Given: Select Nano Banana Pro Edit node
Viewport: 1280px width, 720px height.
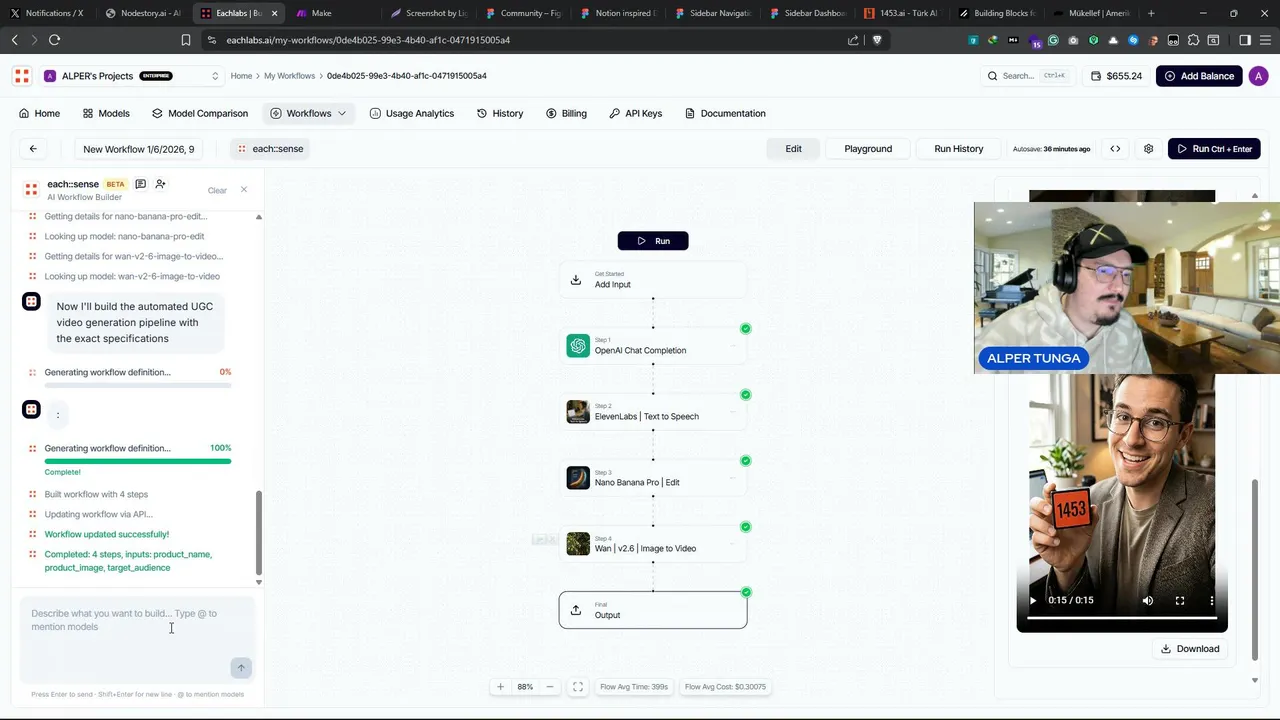Looking at the screenshot, I should click(x=653, y=478).
